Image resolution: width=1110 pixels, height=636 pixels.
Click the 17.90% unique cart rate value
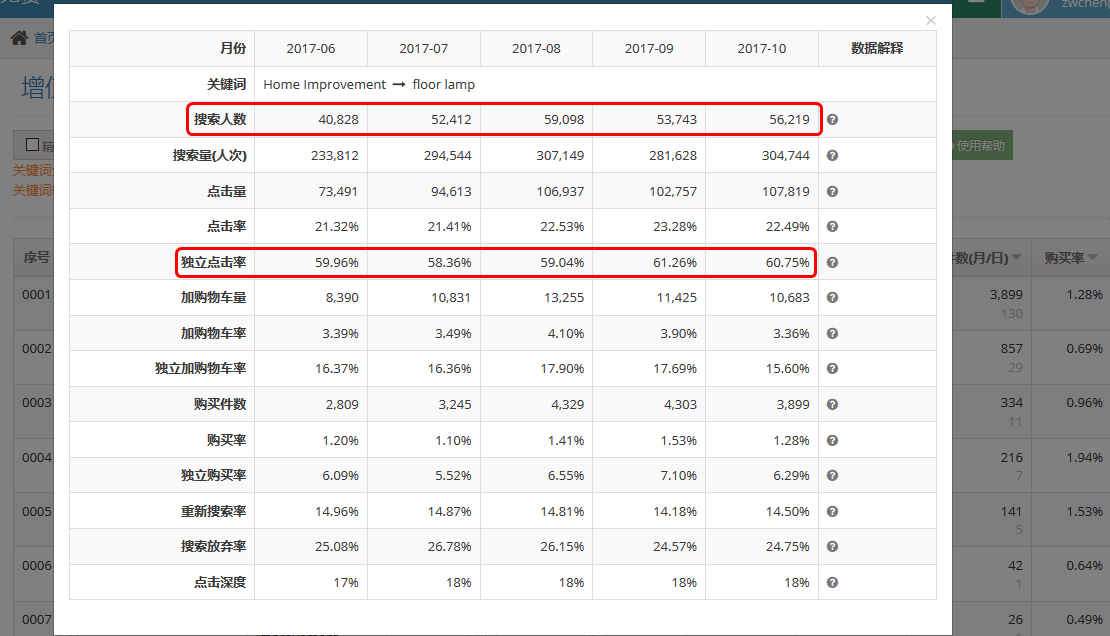[x=562, y=368]
